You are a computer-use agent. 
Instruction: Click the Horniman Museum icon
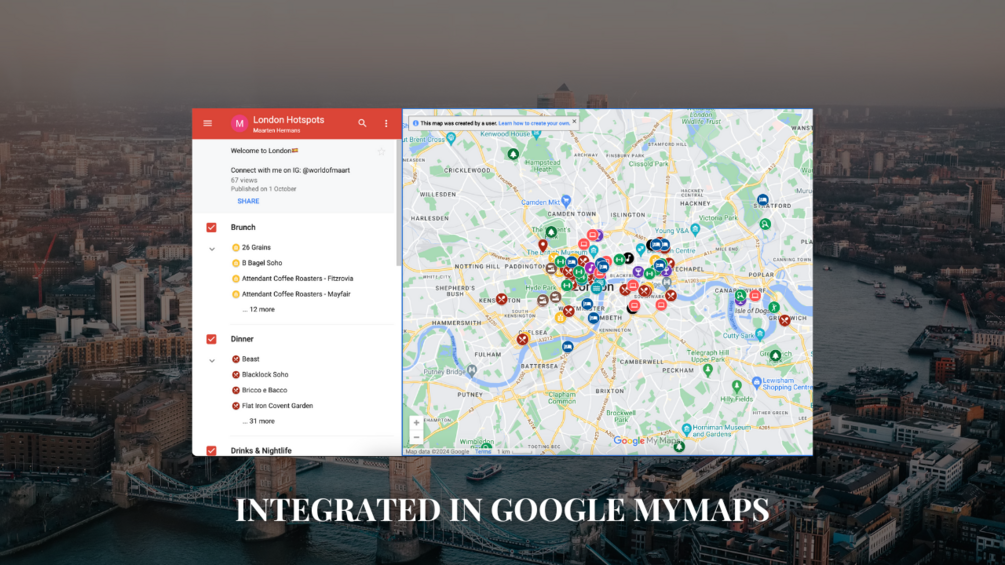686,429
